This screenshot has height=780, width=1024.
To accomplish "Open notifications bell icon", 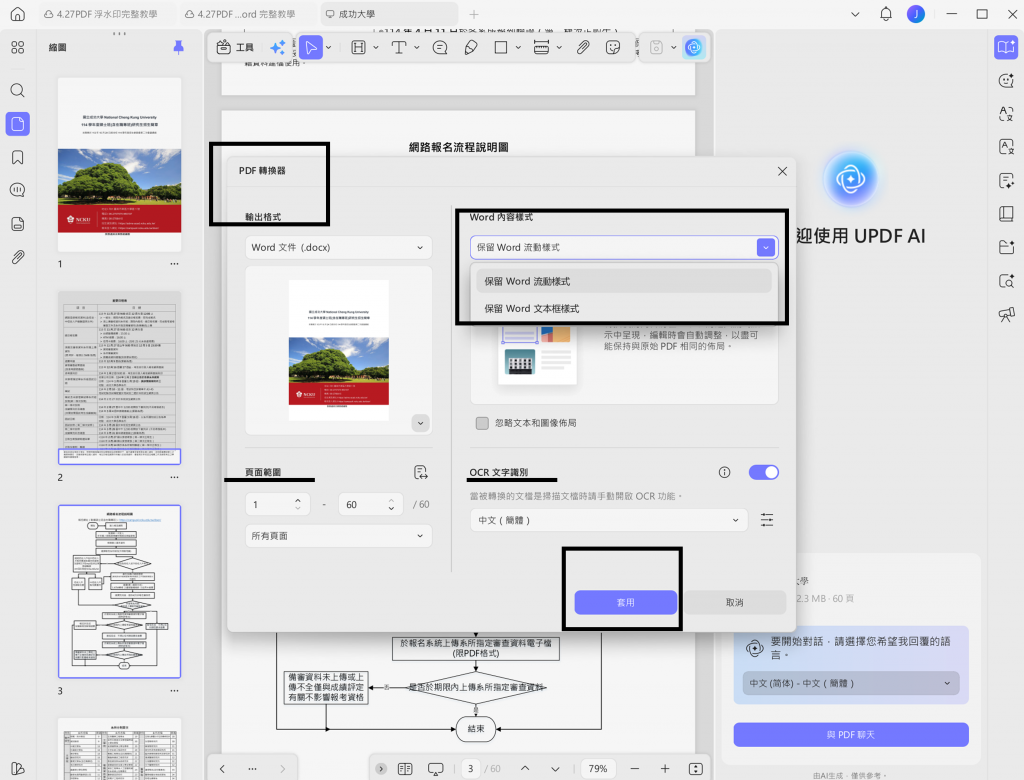I will (x=886, y=14).
